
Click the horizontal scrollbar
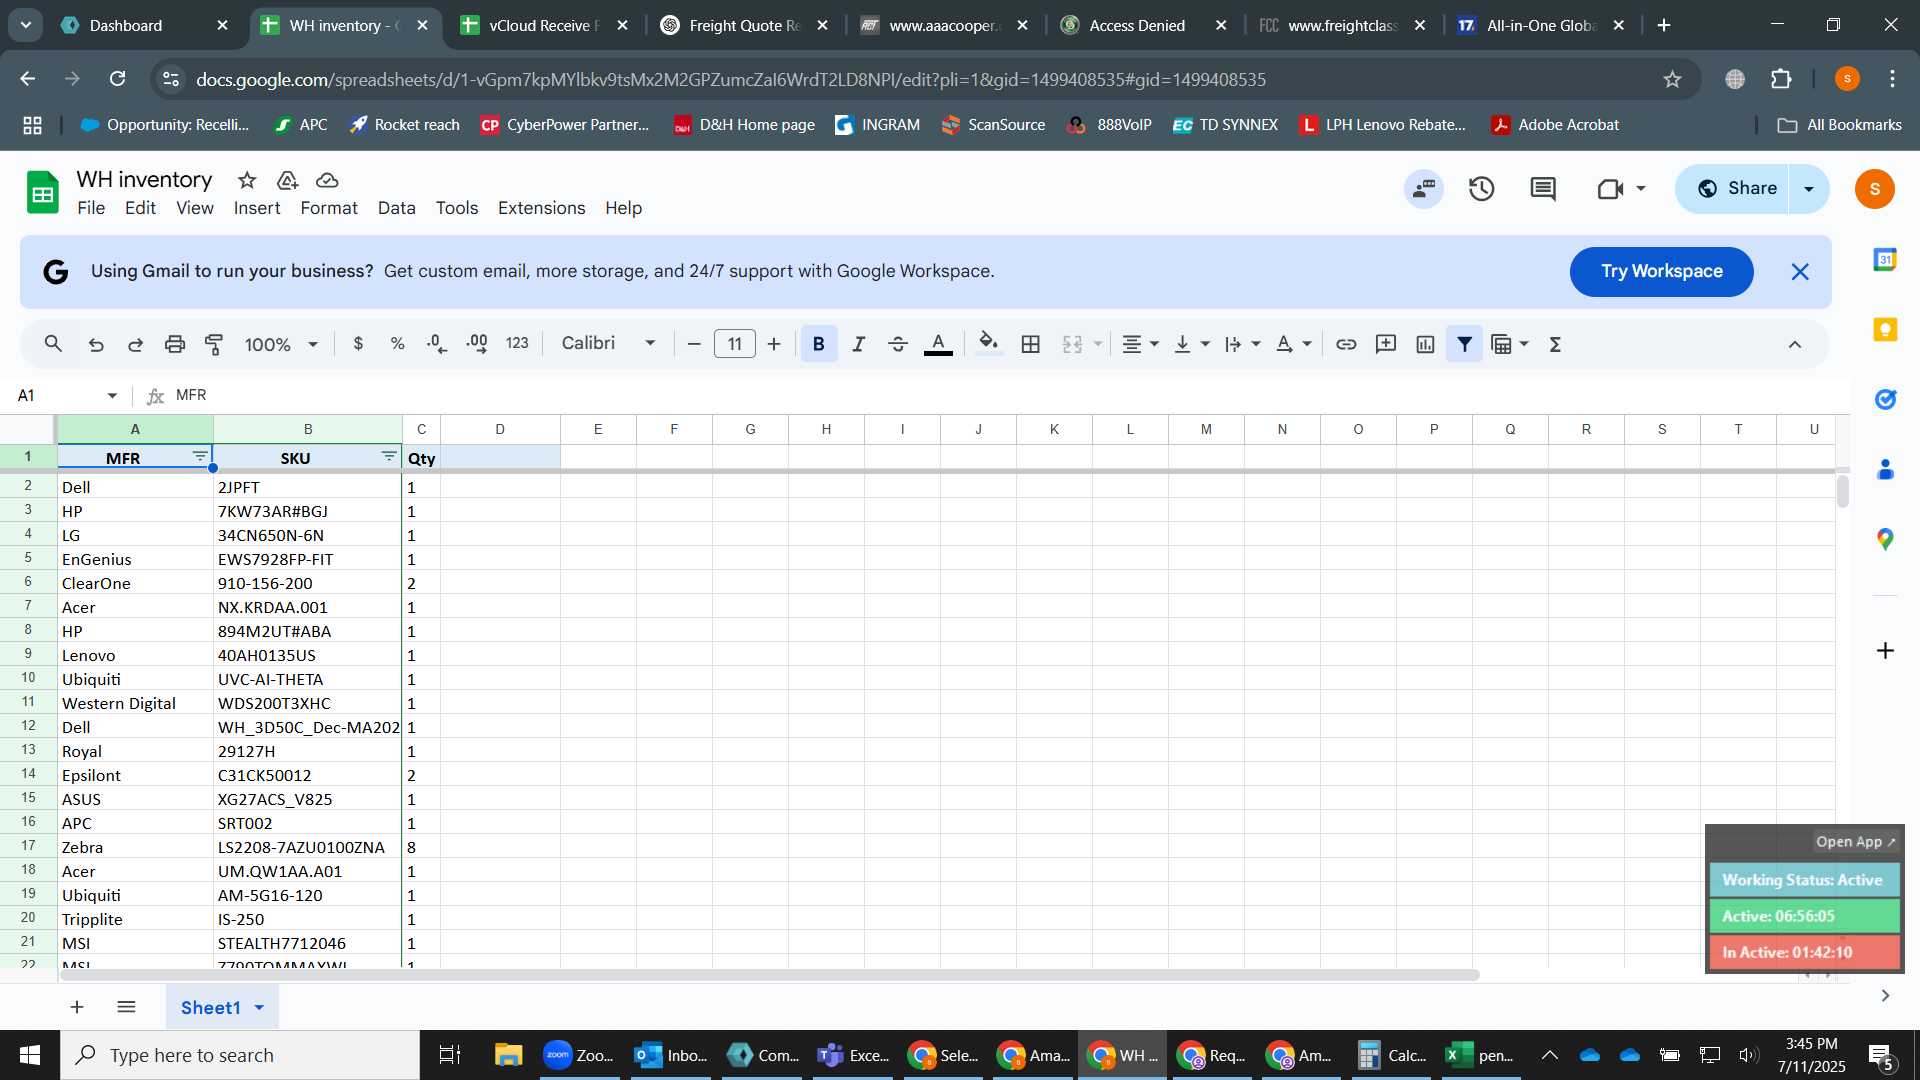click(770, 975)
